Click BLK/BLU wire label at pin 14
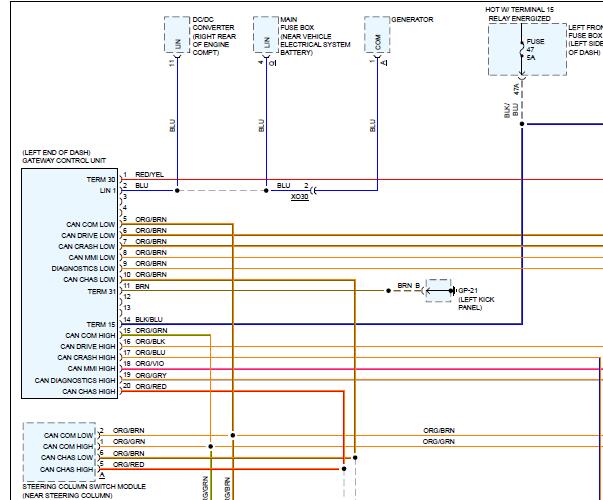603x500 pixels. (149, 320)
